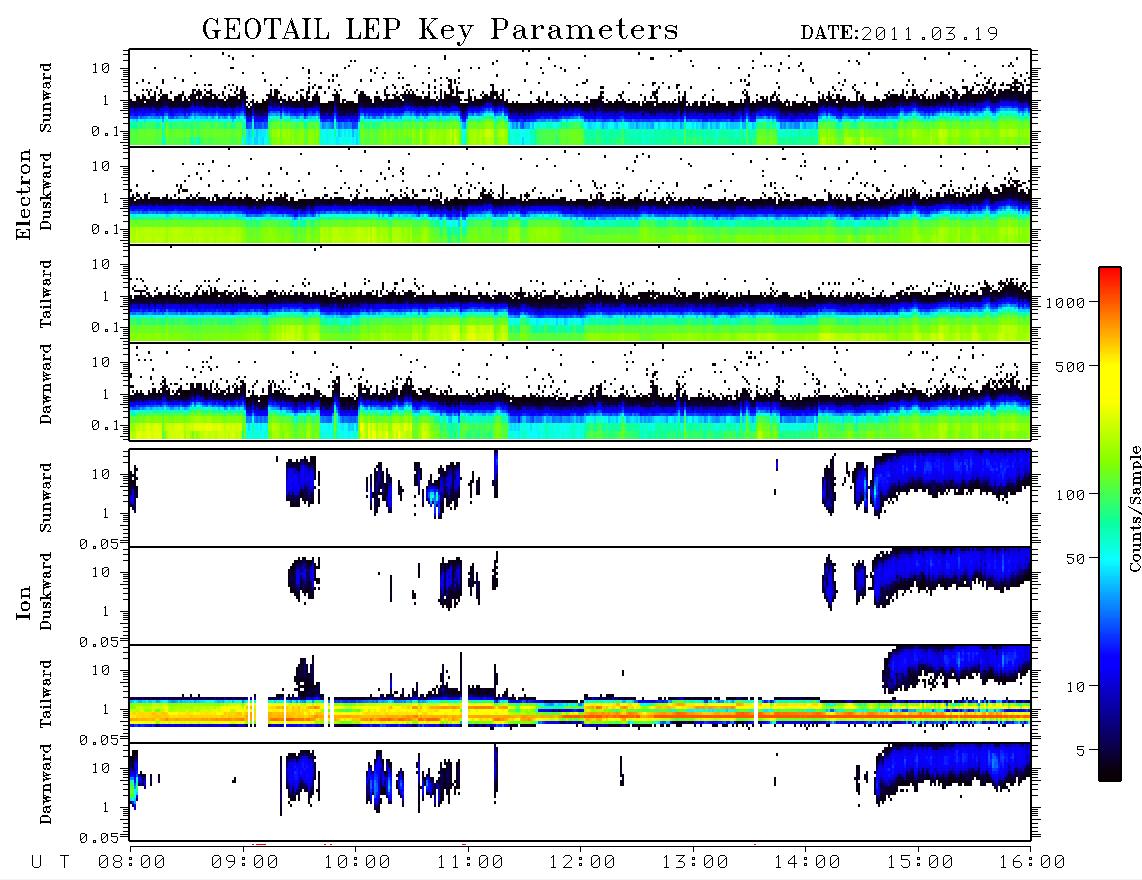This screenshot has height=880, width=1142.
Task: Open the Electron Sunward spectrogram panel
Action: point(580,98)
